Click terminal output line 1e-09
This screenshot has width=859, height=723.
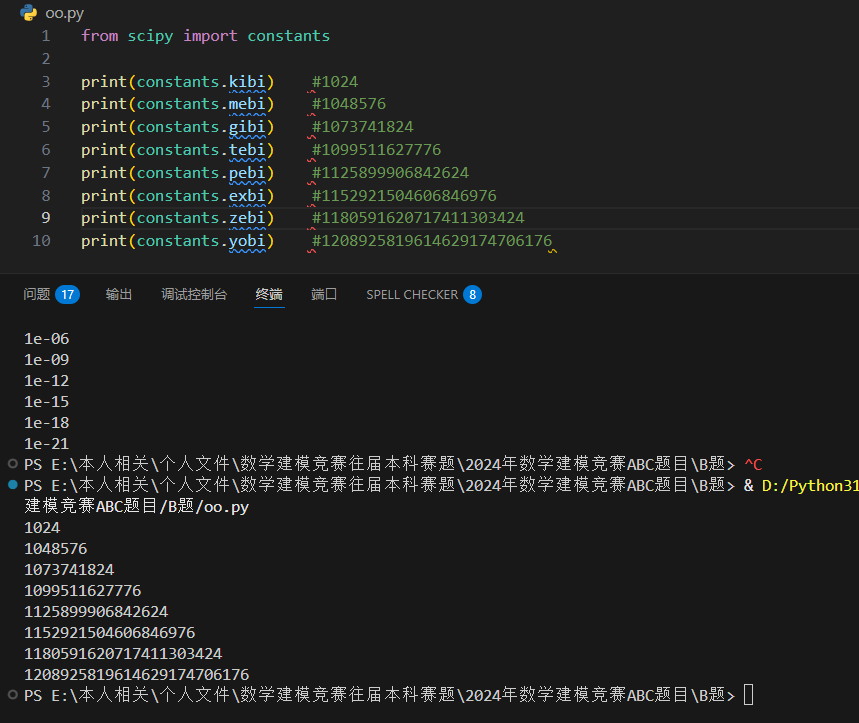[x=47, y=360]
